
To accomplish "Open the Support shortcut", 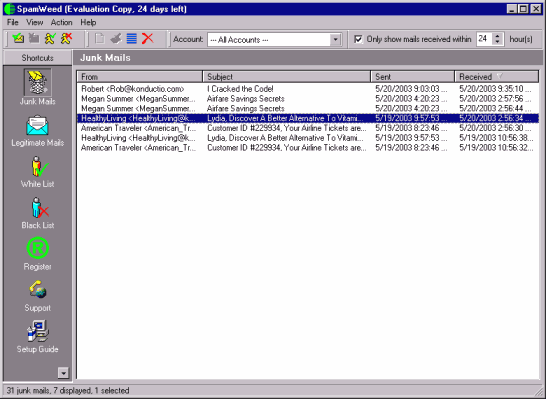I will click(38, 296).
